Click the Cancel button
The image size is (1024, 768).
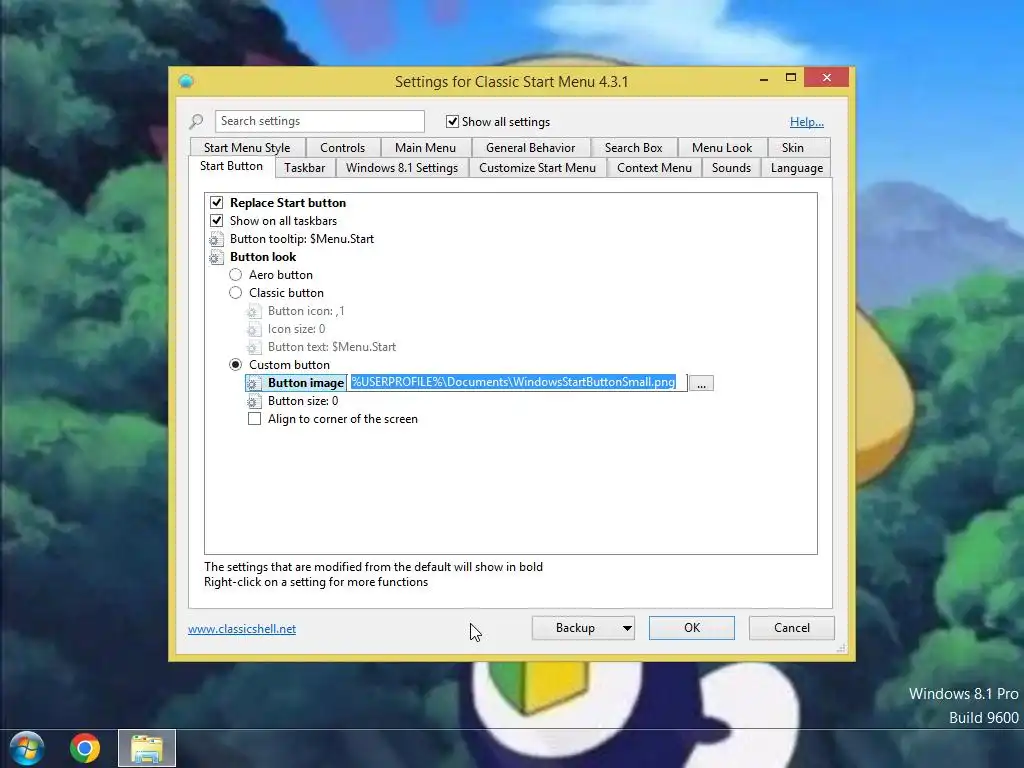[x=792, y=628]
